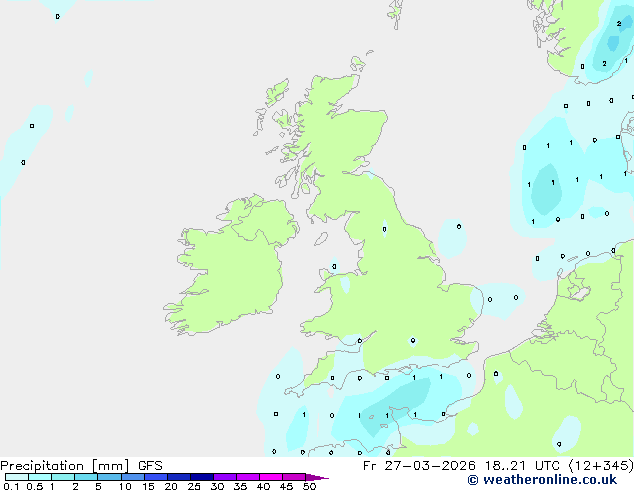The image size is (634, 490).
Task: Click the '(12+345)' forecast run text
Action: tap(601, 466)
